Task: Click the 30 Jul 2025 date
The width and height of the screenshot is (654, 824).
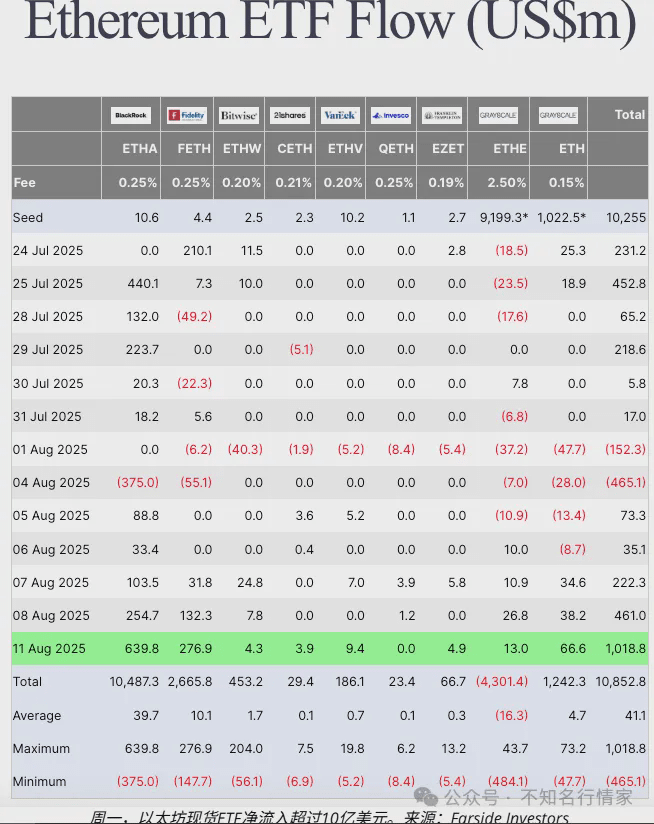Action: click(48, 384)
